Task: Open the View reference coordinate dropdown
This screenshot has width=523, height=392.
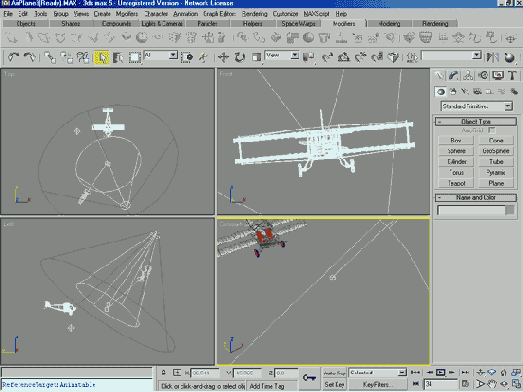Action: coord(282,55)
